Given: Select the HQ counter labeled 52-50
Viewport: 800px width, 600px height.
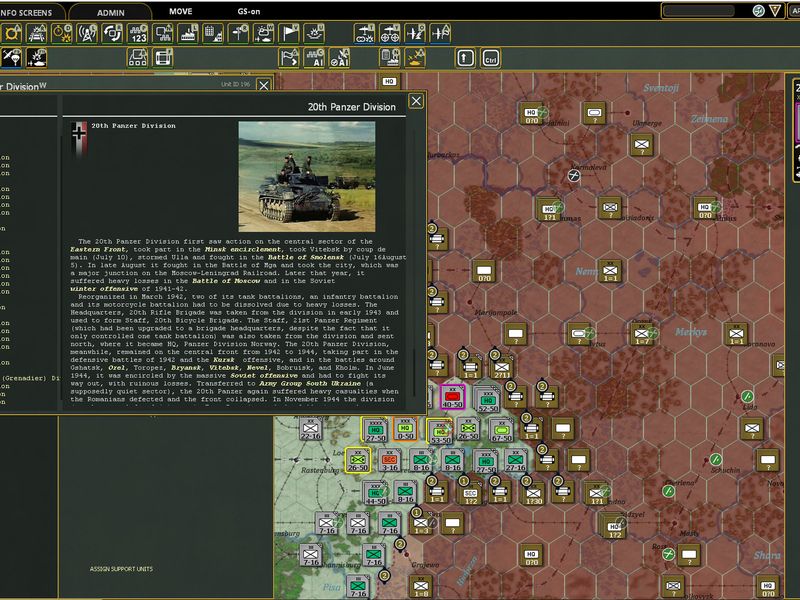Looking at the screenshot, I should (488, 399).
